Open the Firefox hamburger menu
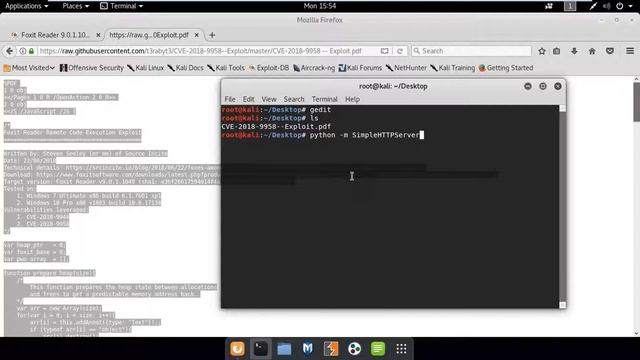This screenshot has height=360, width=640. coord(630,51)
